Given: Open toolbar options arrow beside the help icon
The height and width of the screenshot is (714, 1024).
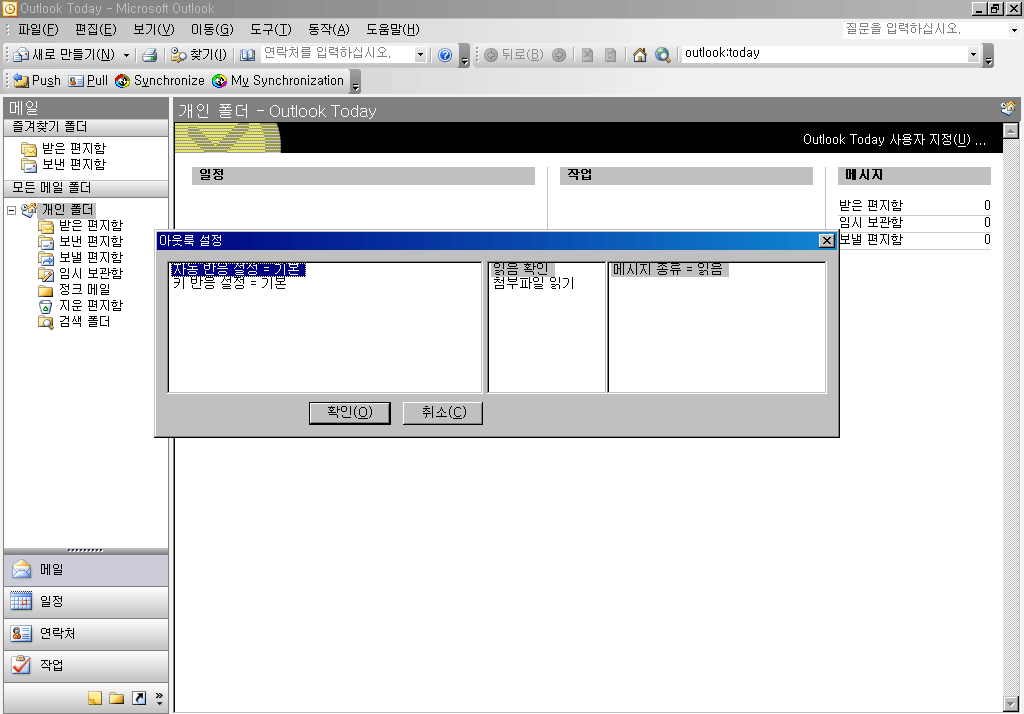Looking at the screenshot, I should [x=464, y=56].
